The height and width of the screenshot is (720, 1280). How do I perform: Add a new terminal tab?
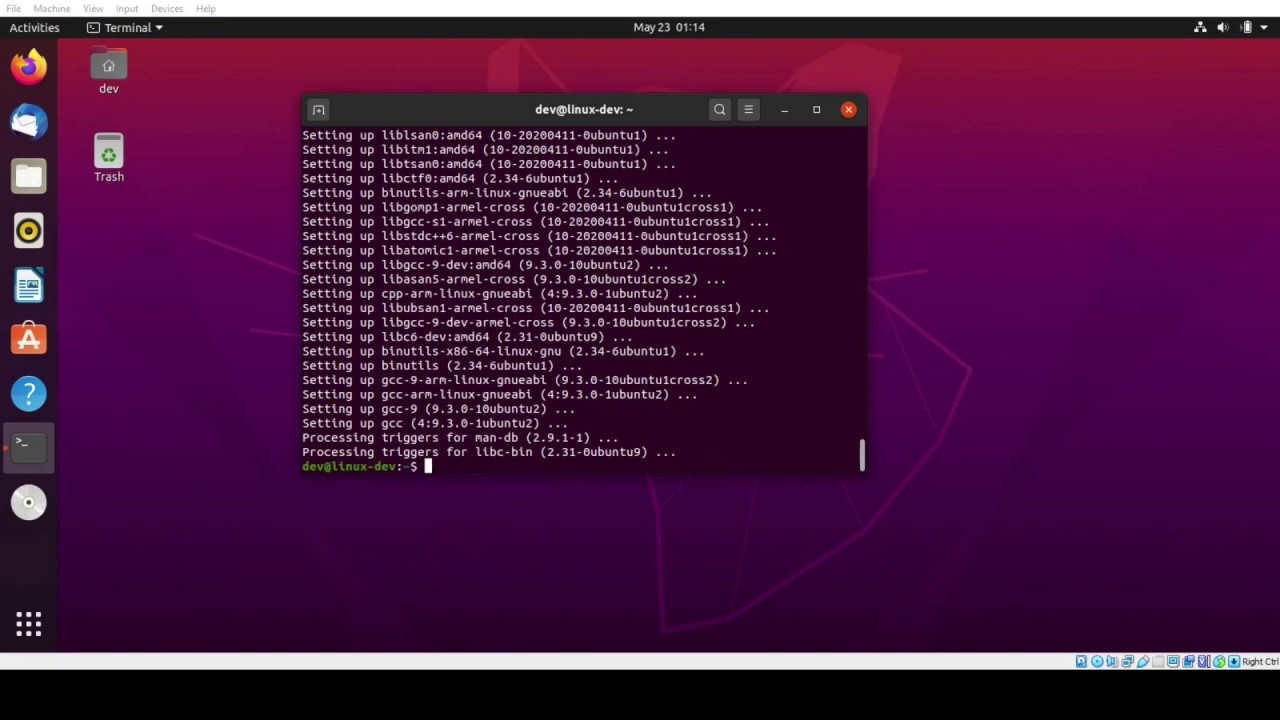[x=319, y=110]
